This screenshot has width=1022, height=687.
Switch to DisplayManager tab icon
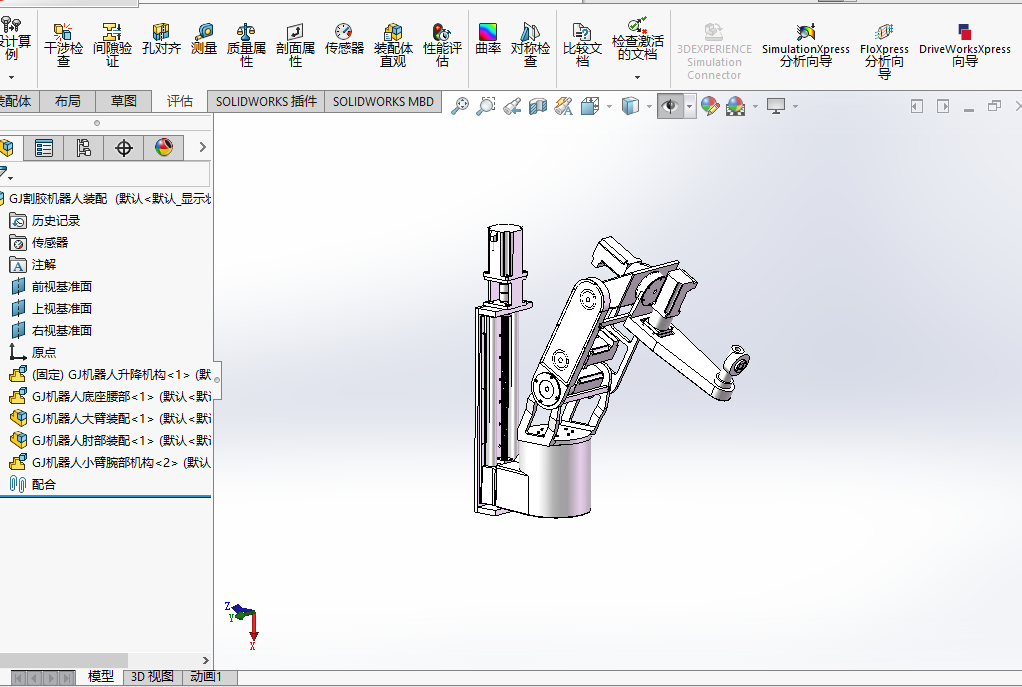pyautogui.click(x=164, y=149)
